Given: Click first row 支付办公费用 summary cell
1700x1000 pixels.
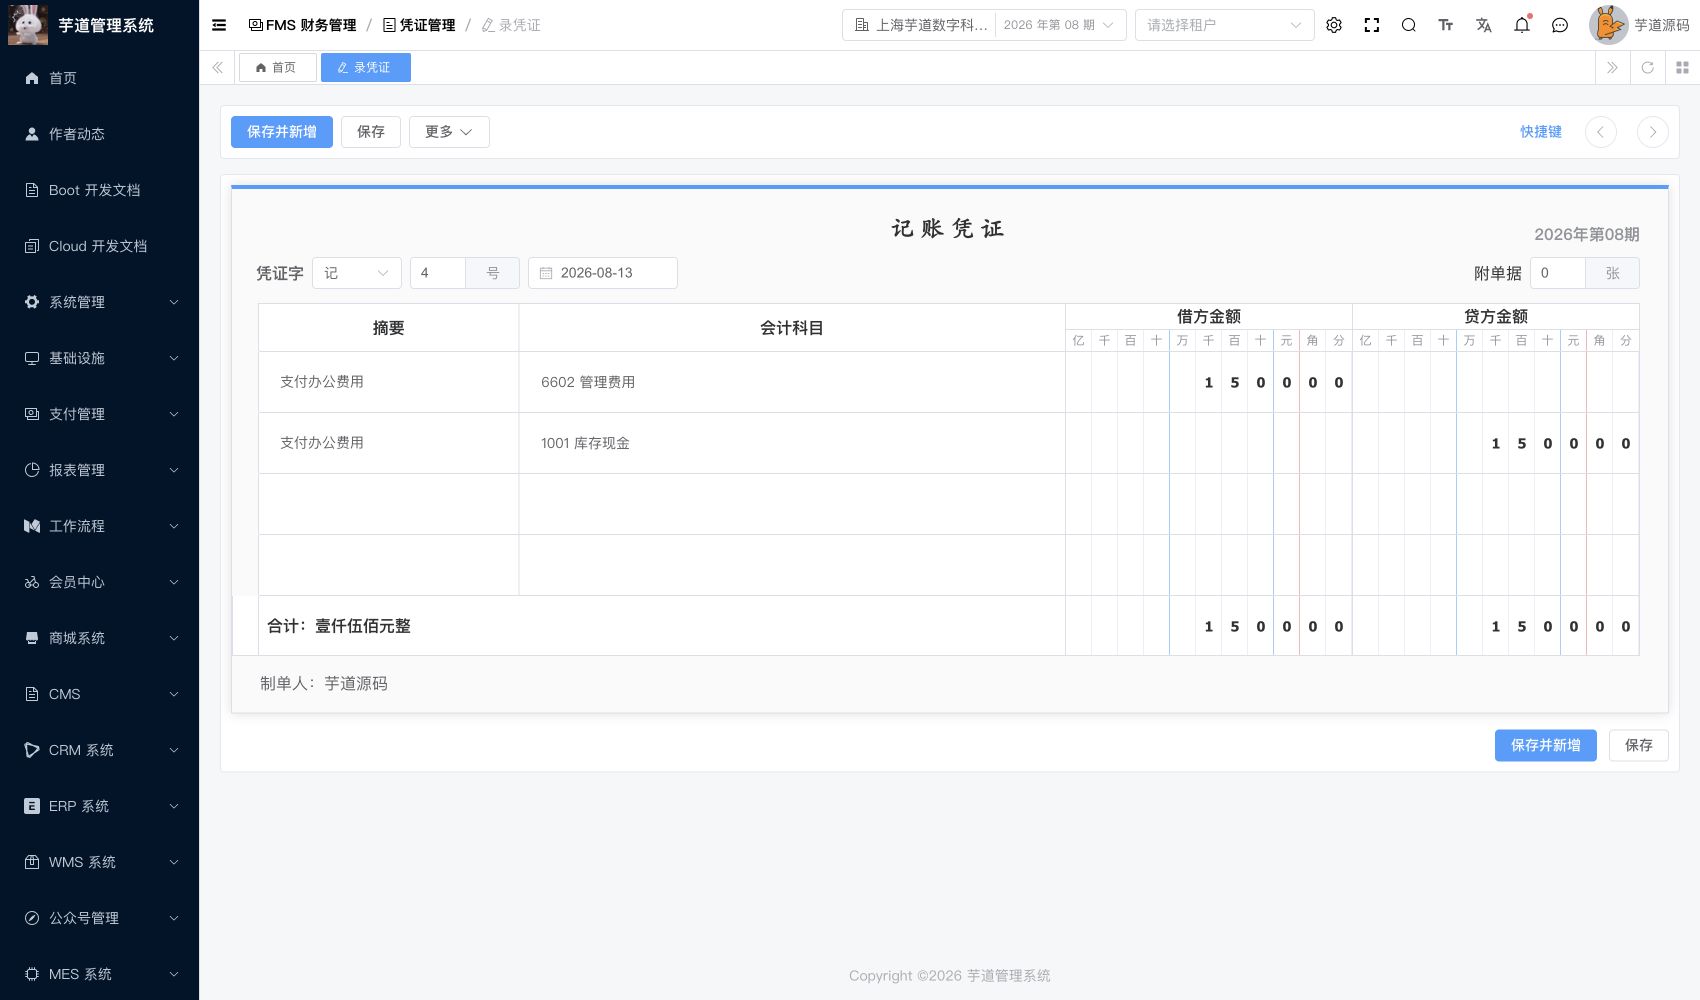Looking at the screenshot, I should 389,382.
